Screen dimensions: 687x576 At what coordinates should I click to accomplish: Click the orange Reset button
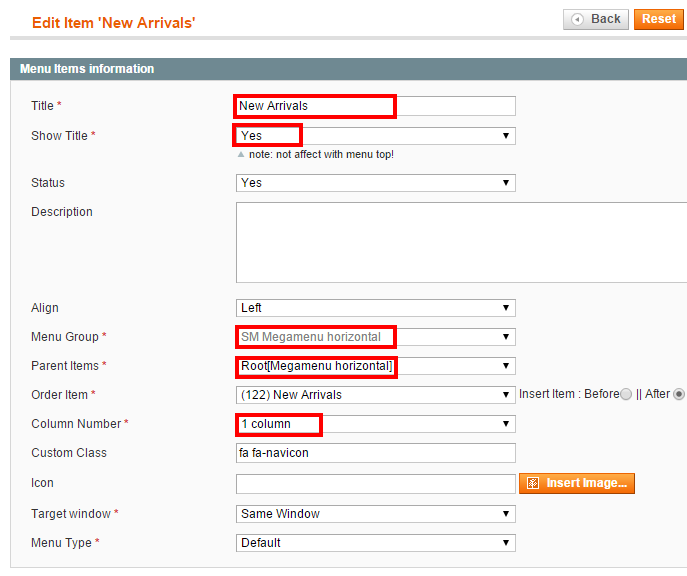[x=659, y=19]
